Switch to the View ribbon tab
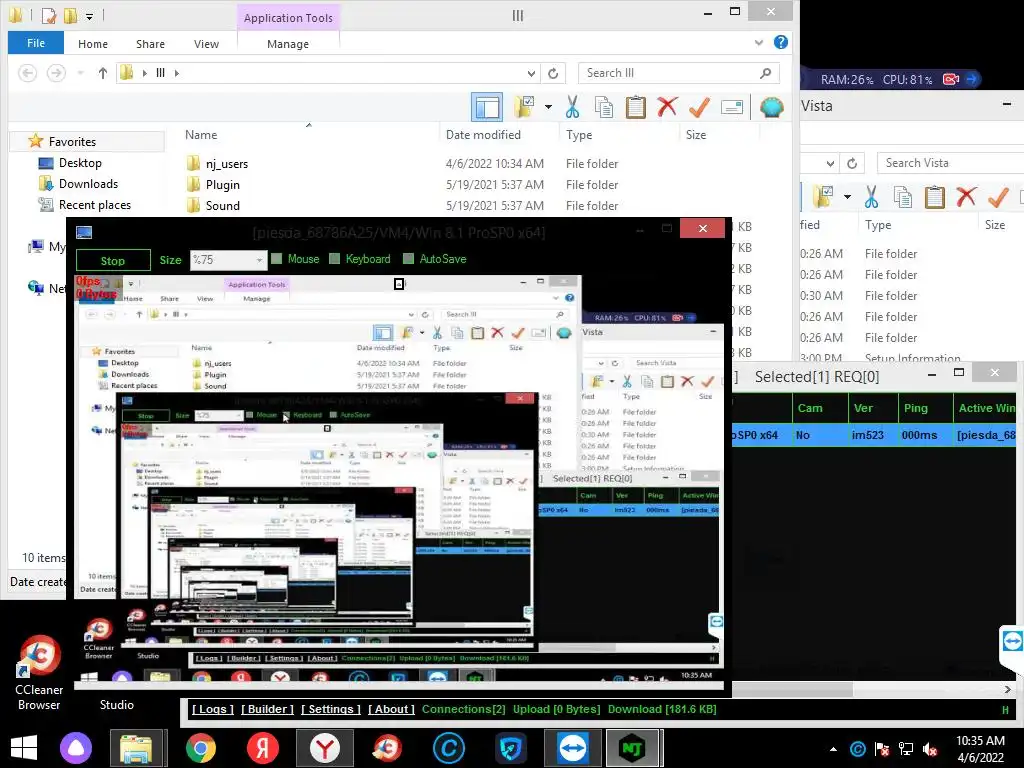 click(206, 44)
